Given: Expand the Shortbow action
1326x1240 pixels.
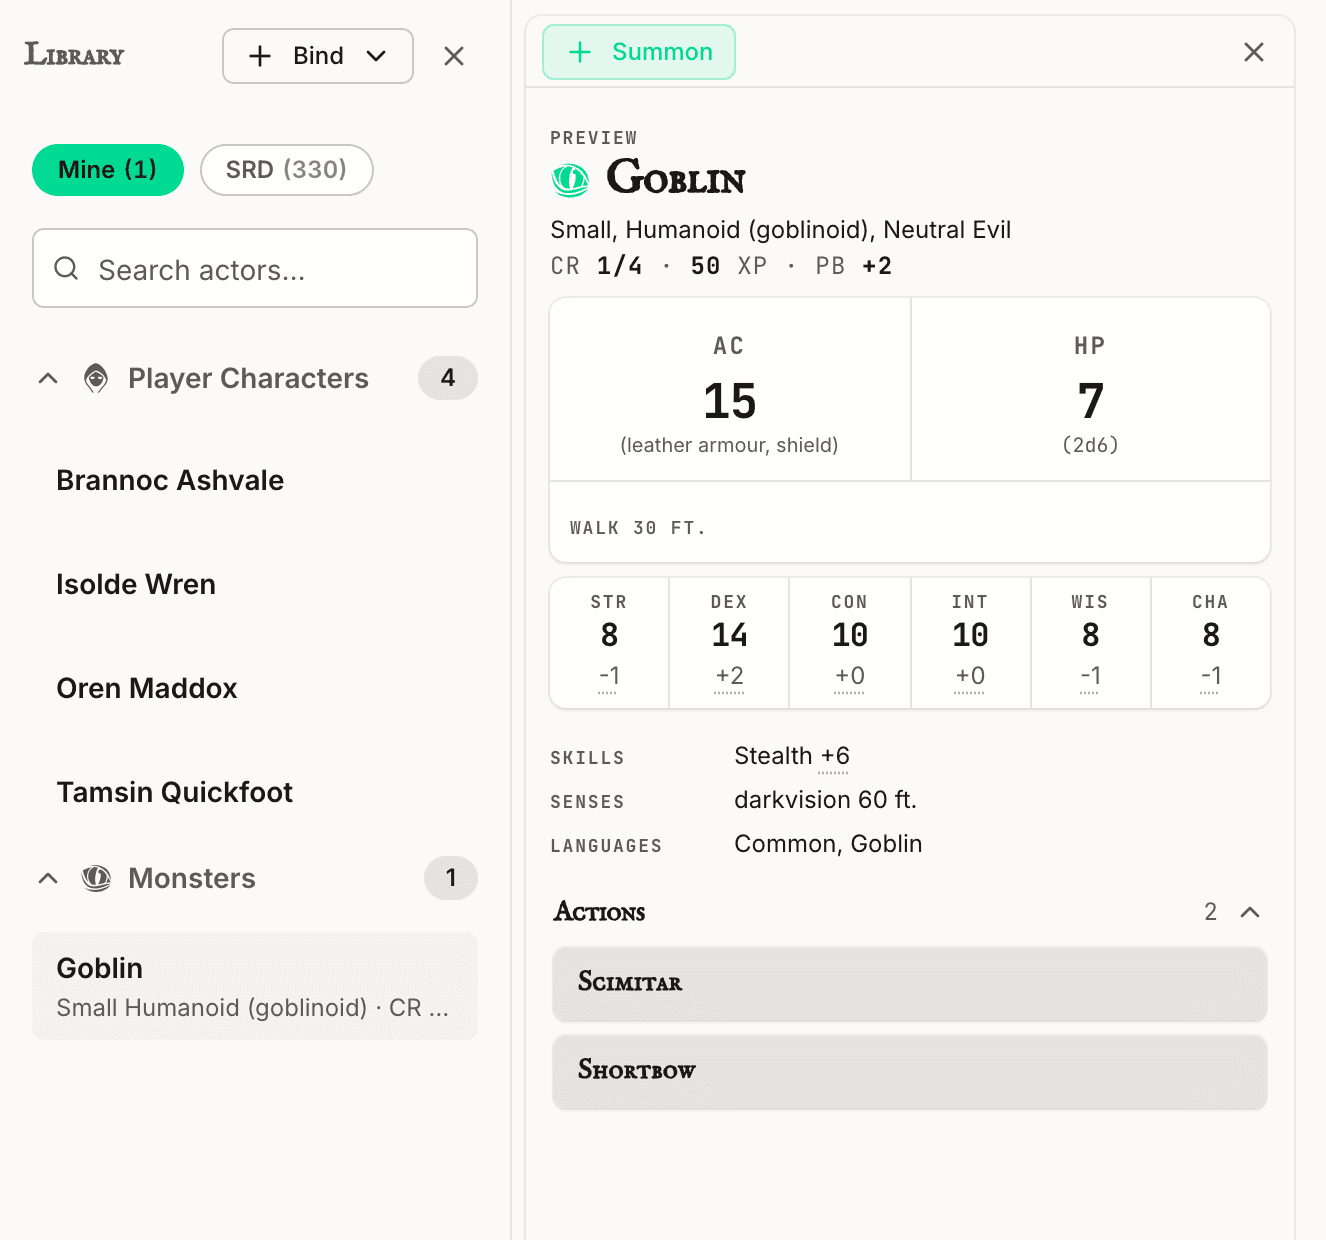Looking at the screenshot, I should [910, 1072].
